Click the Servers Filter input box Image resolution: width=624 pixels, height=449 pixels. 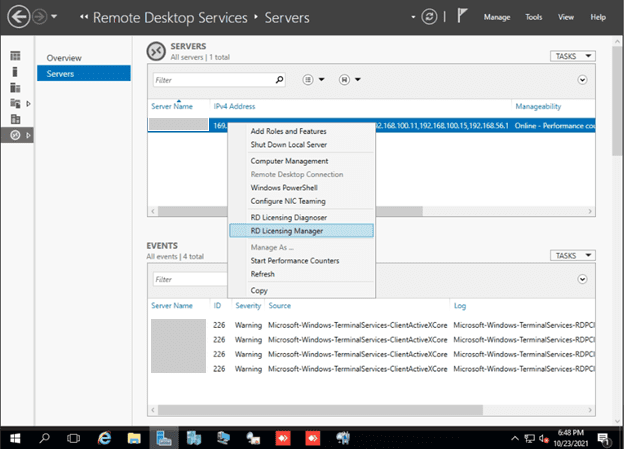(214, 80)
